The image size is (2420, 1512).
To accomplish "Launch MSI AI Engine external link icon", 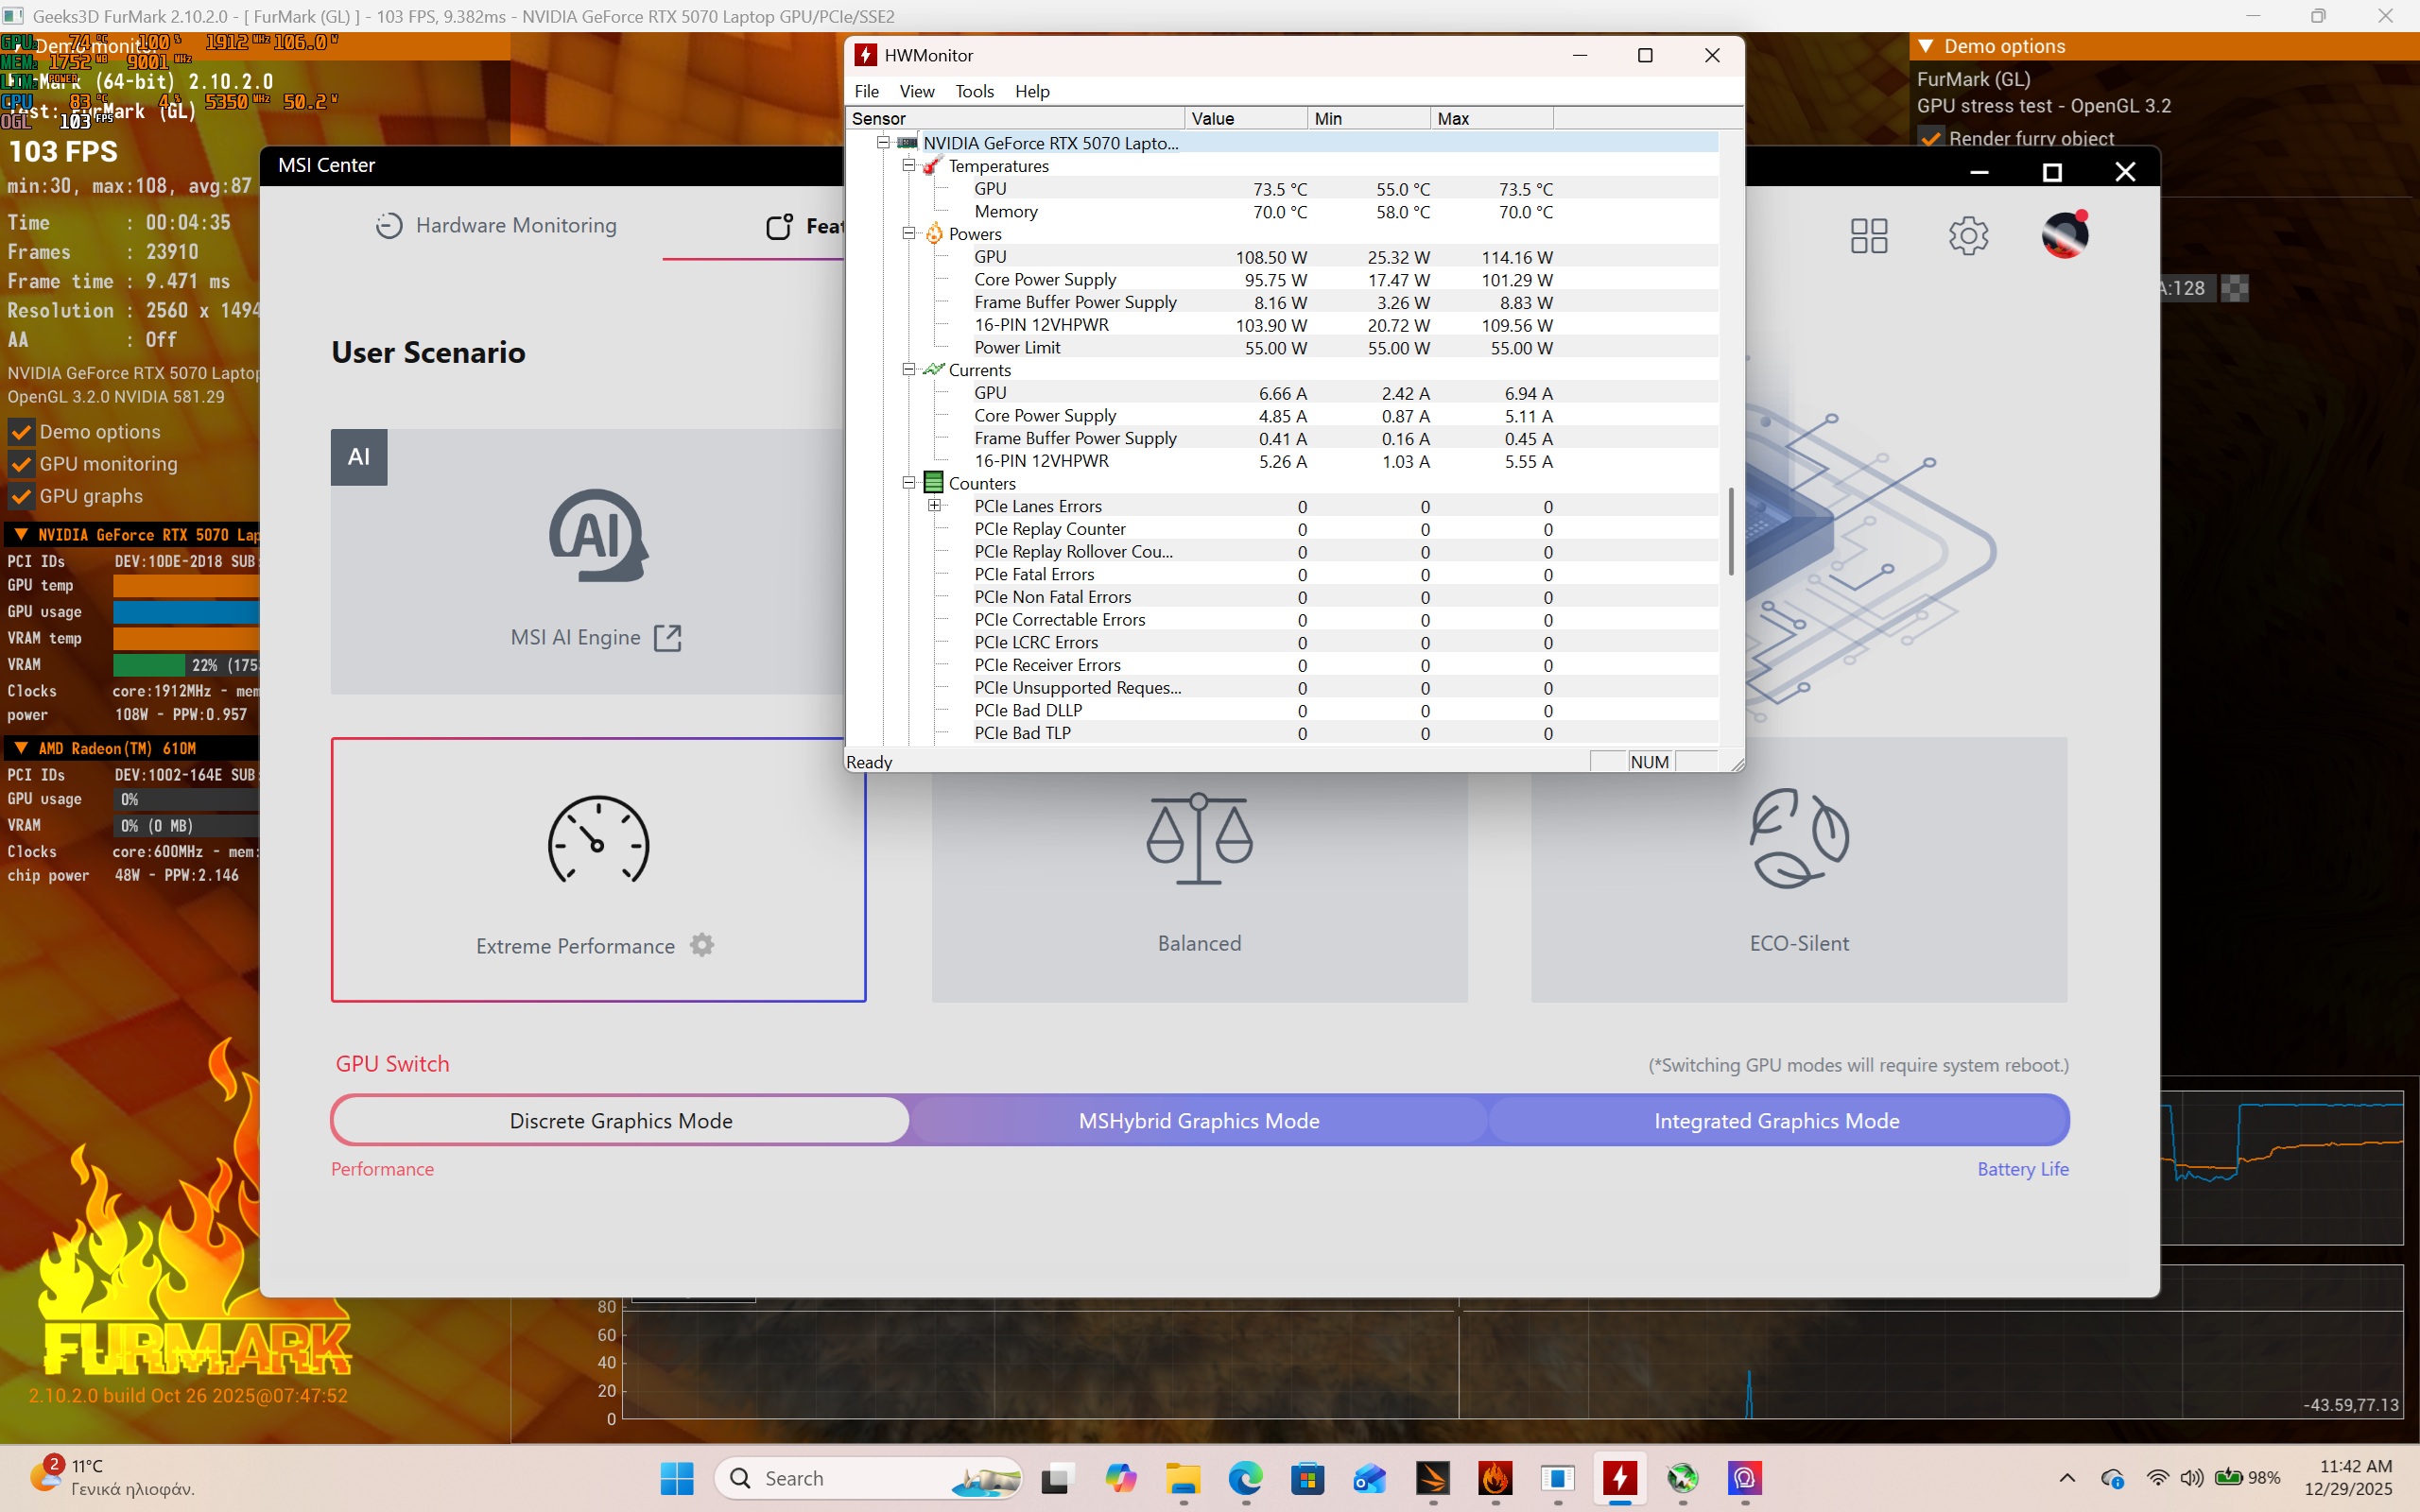I will (667, 638).
